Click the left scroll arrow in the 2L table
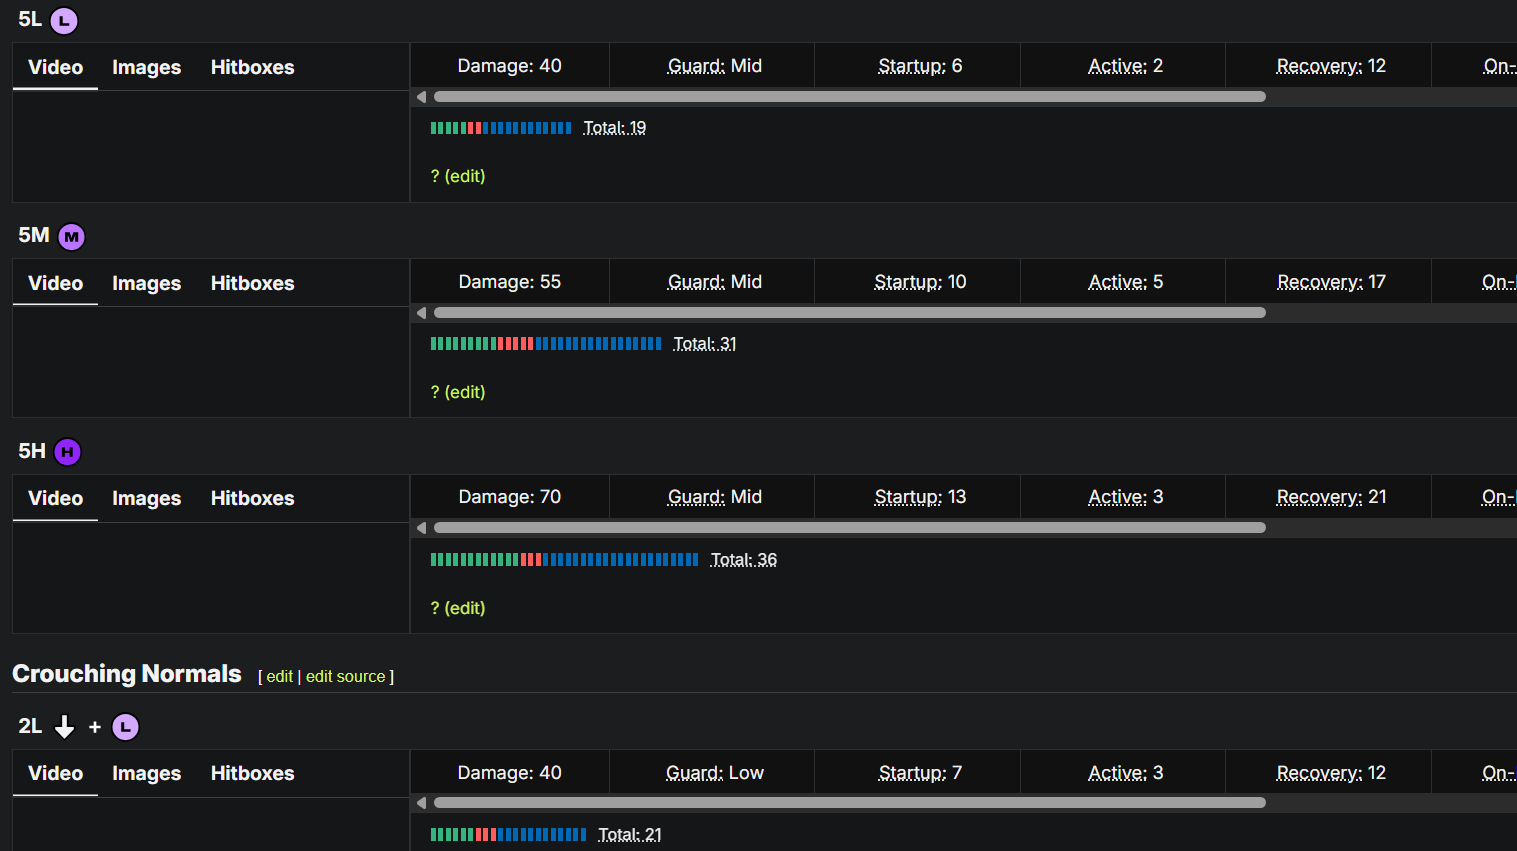Image resolution: width=1517 pixels, height=851 pixels. (422, 803)
